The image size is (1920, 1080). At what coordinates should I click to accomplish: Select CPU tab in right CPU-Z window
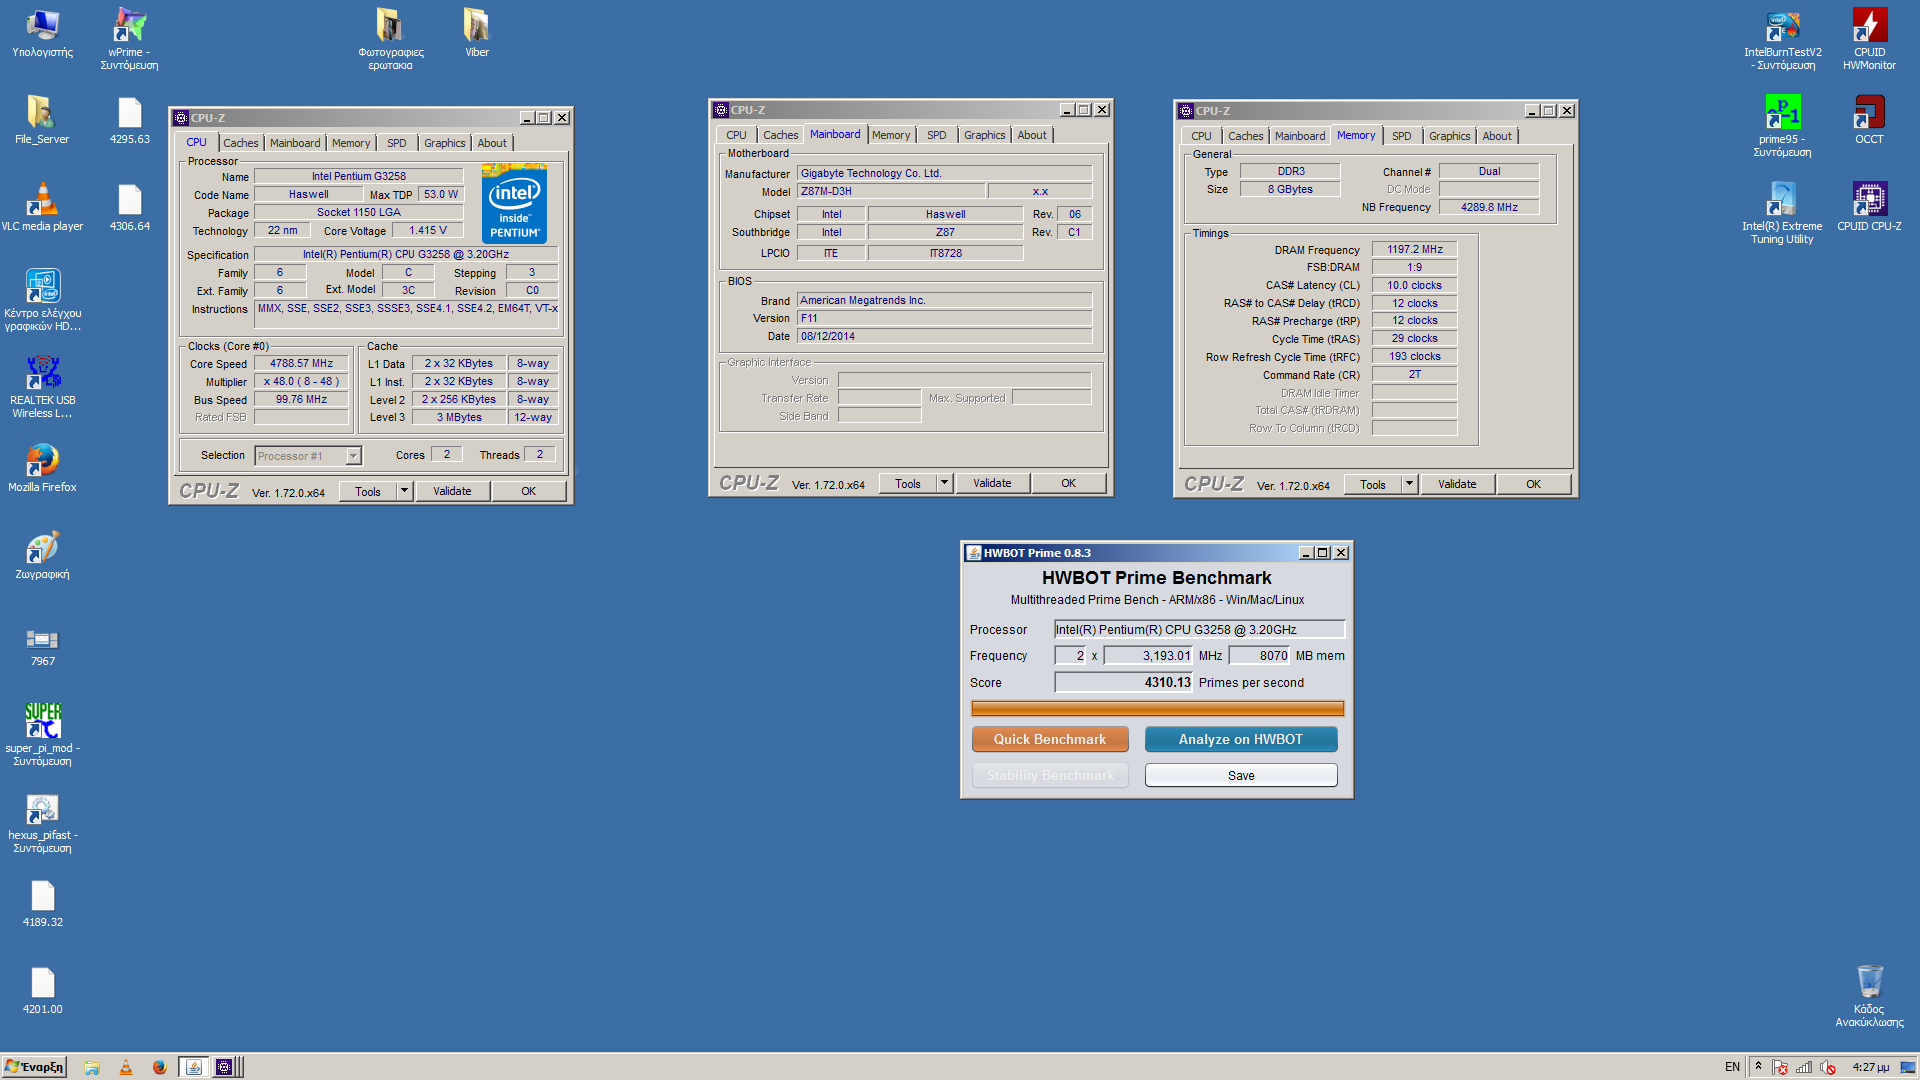(1201, 136)
